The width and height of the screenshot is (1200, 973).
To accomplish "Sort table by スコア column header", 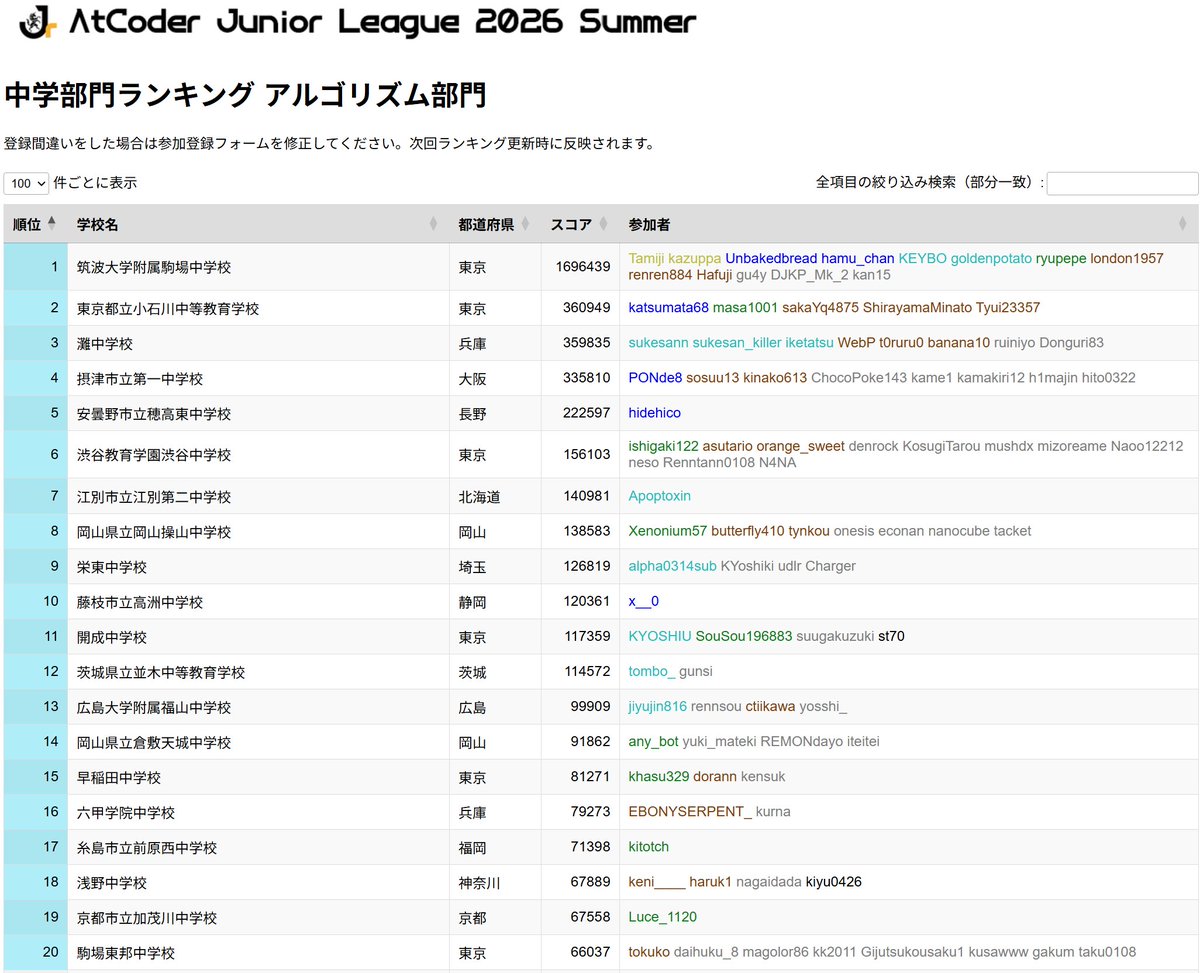I will pos(580,224).
